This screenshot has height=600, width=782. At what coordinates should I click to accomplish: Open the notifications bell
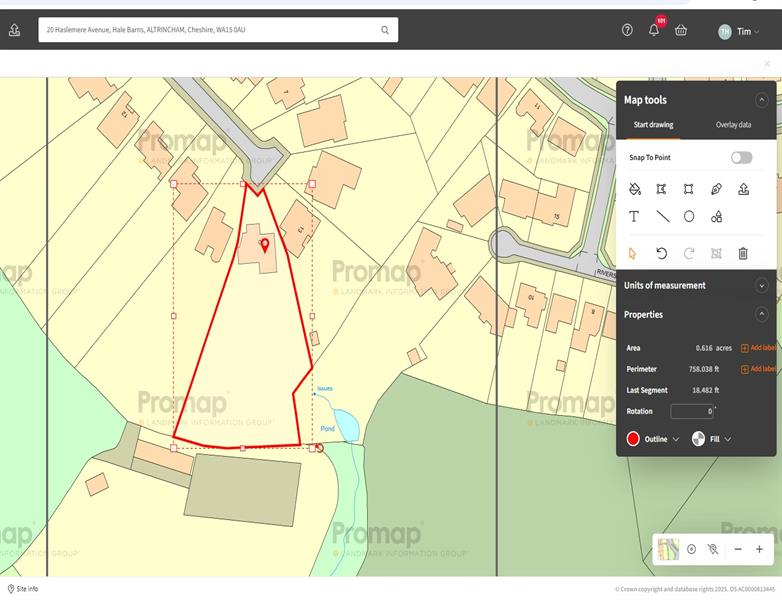tap(654, 30)
